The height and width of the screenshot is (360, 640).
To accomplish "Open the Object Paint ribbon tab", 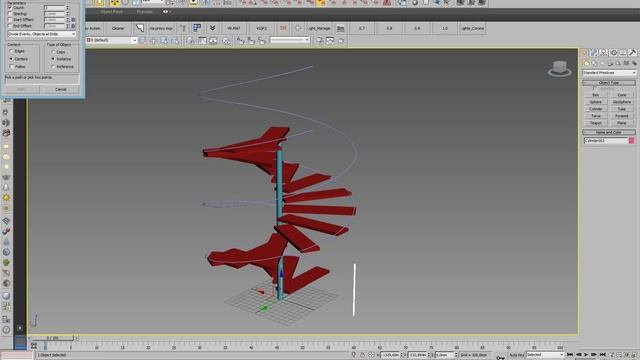I will coord(111,12).
